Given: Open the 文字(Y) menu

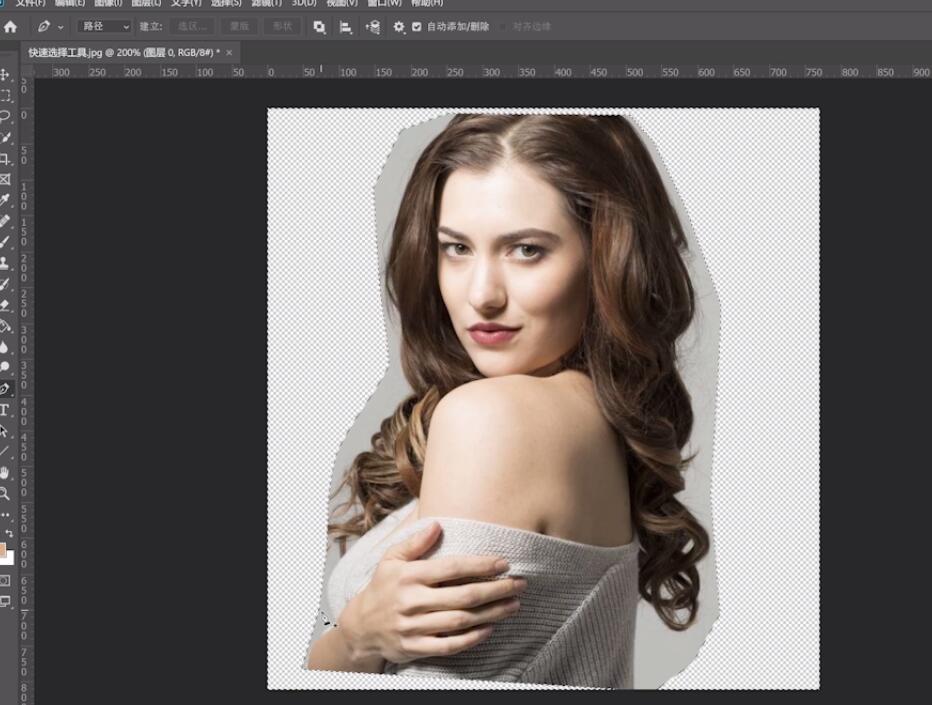Looking at the screenshot, I should point(186,3).
